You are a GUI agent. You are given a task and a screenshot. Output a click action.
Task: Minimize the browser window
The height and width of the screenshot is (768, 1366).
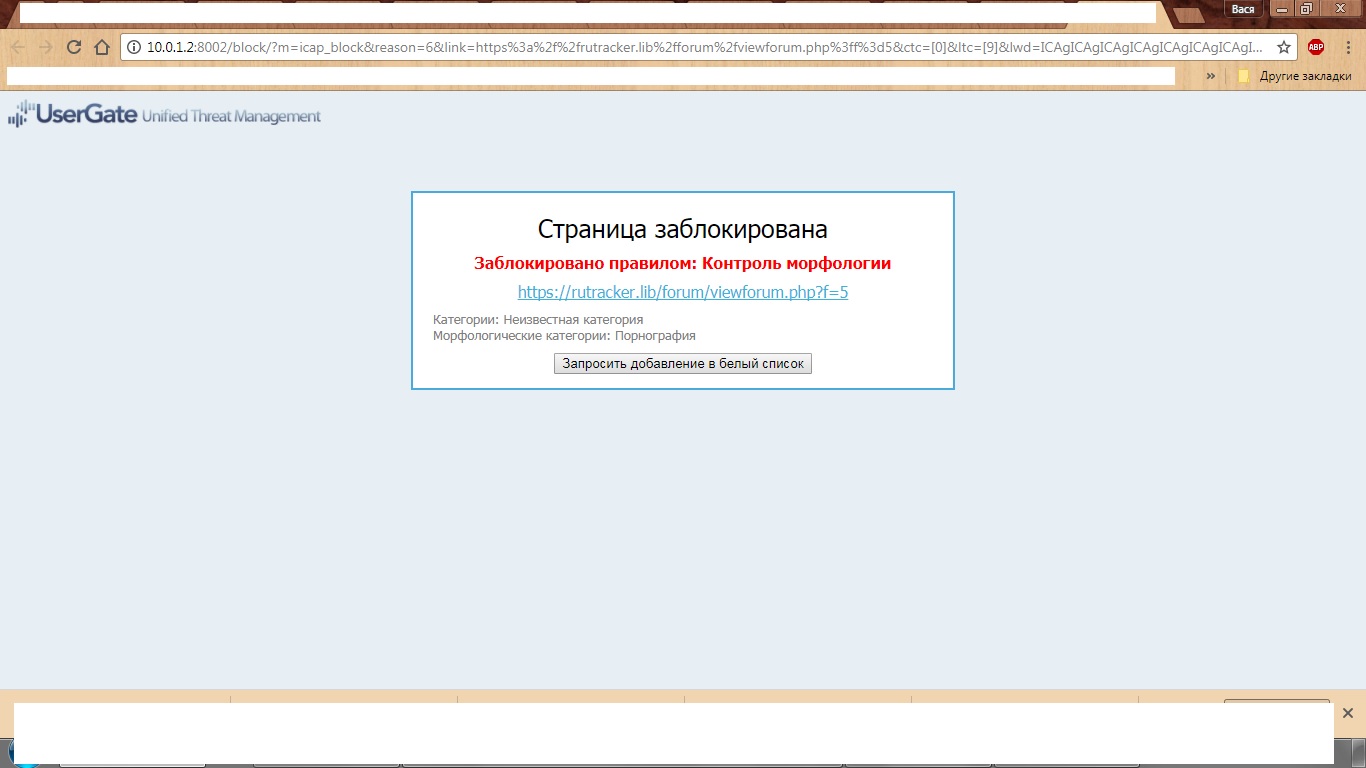click(1282, 8)
